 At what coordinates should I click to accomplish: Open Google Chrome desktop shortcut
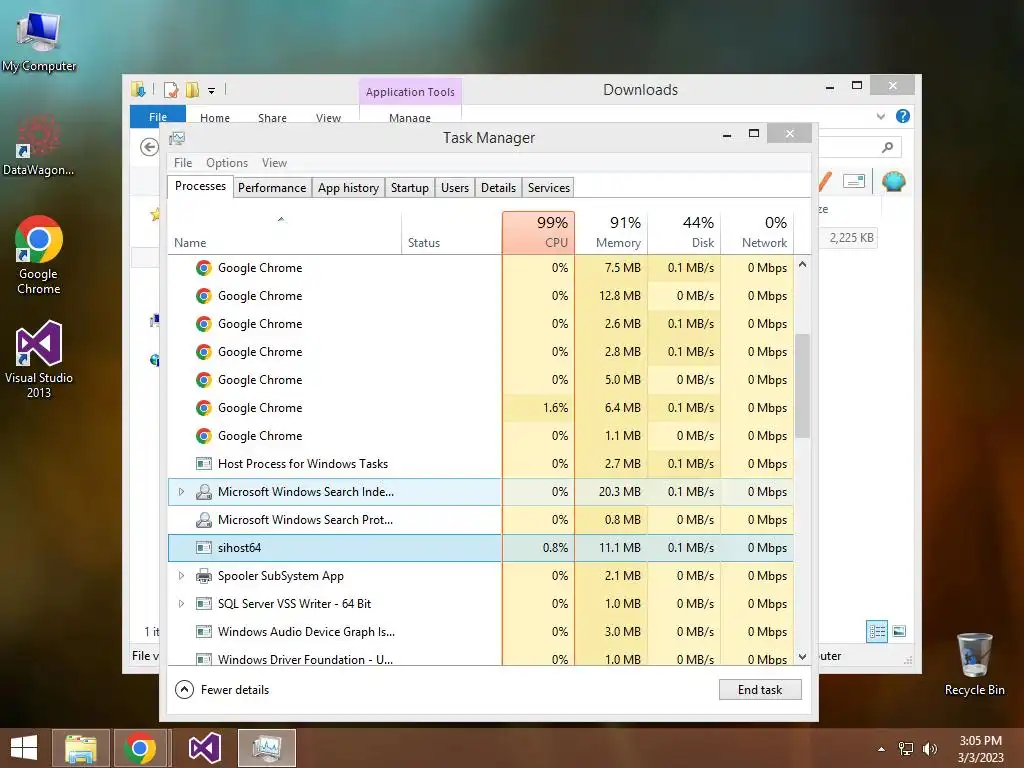point(39,255)
